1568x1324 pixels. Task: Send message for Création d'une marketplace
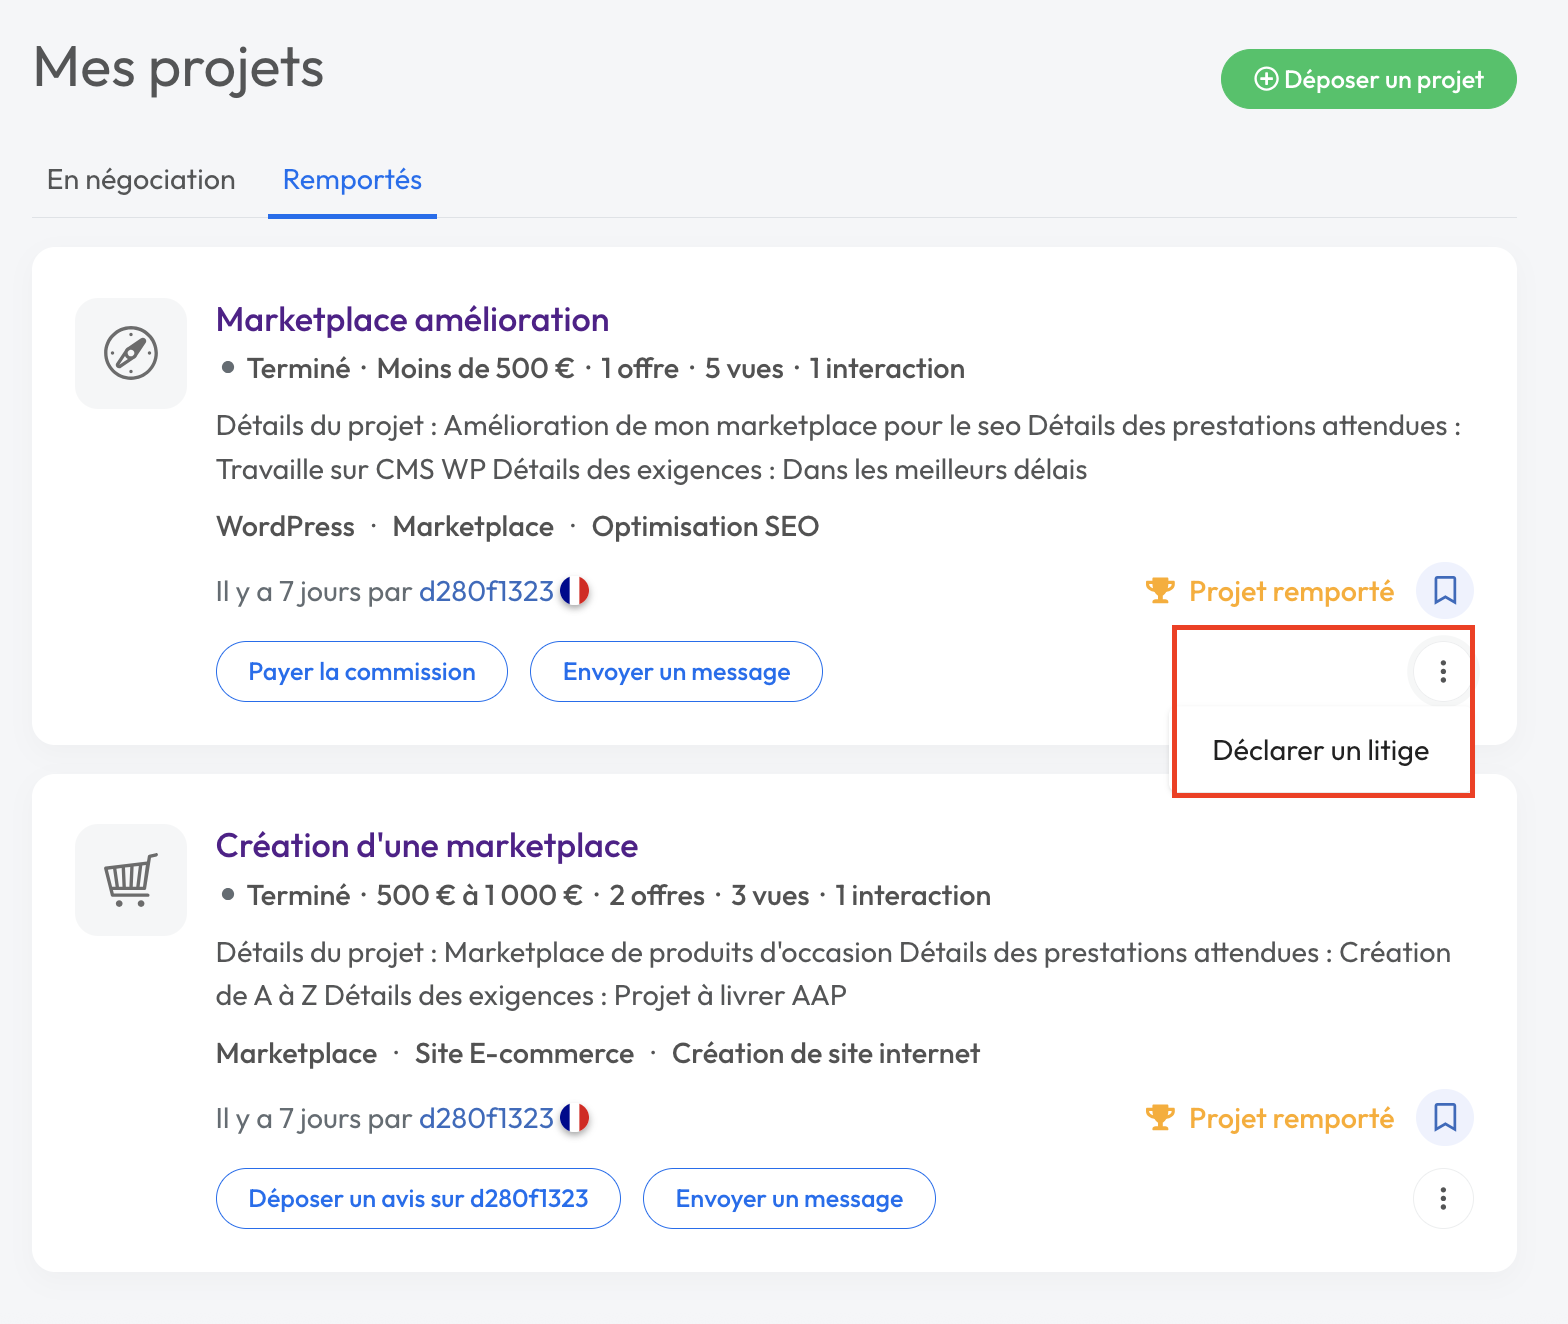[789, 1199]
